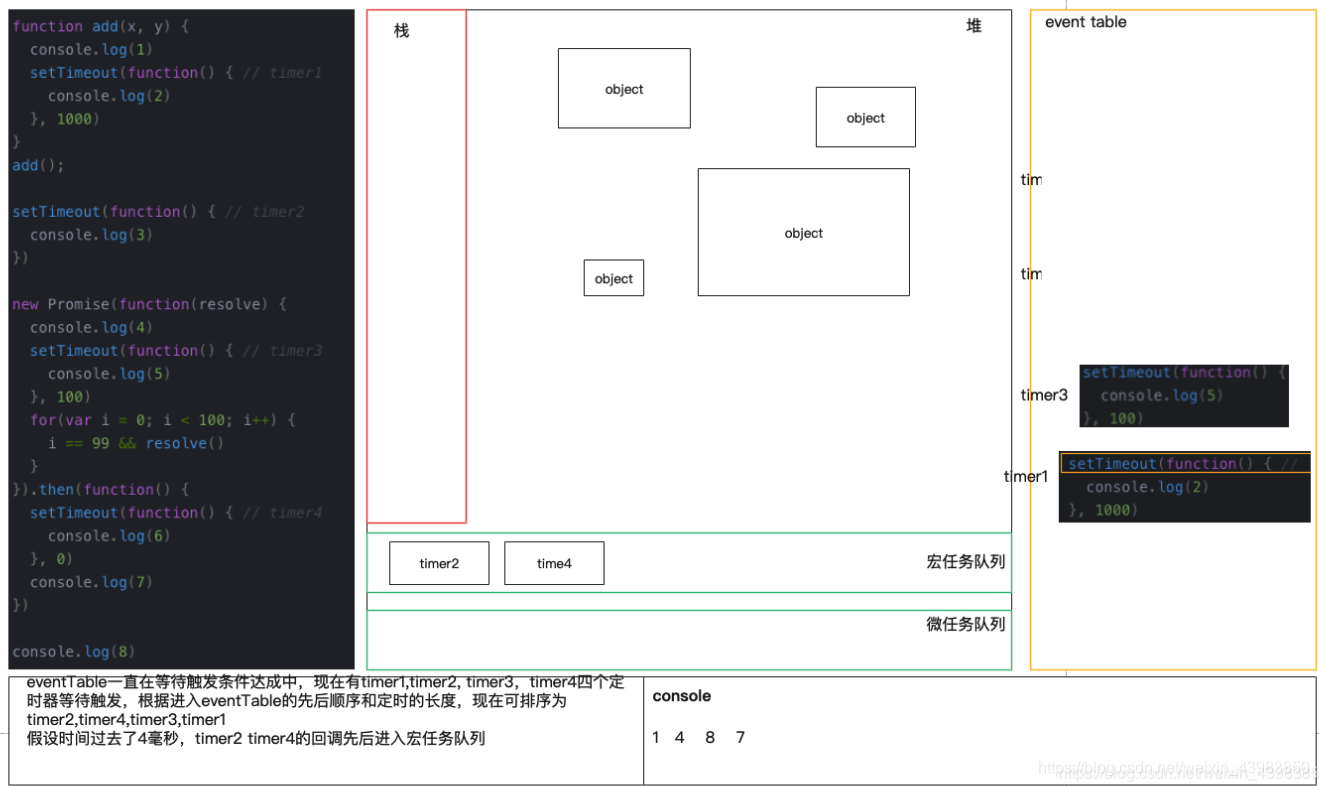Click the '// timer3' comment in code

pos(282,350)
